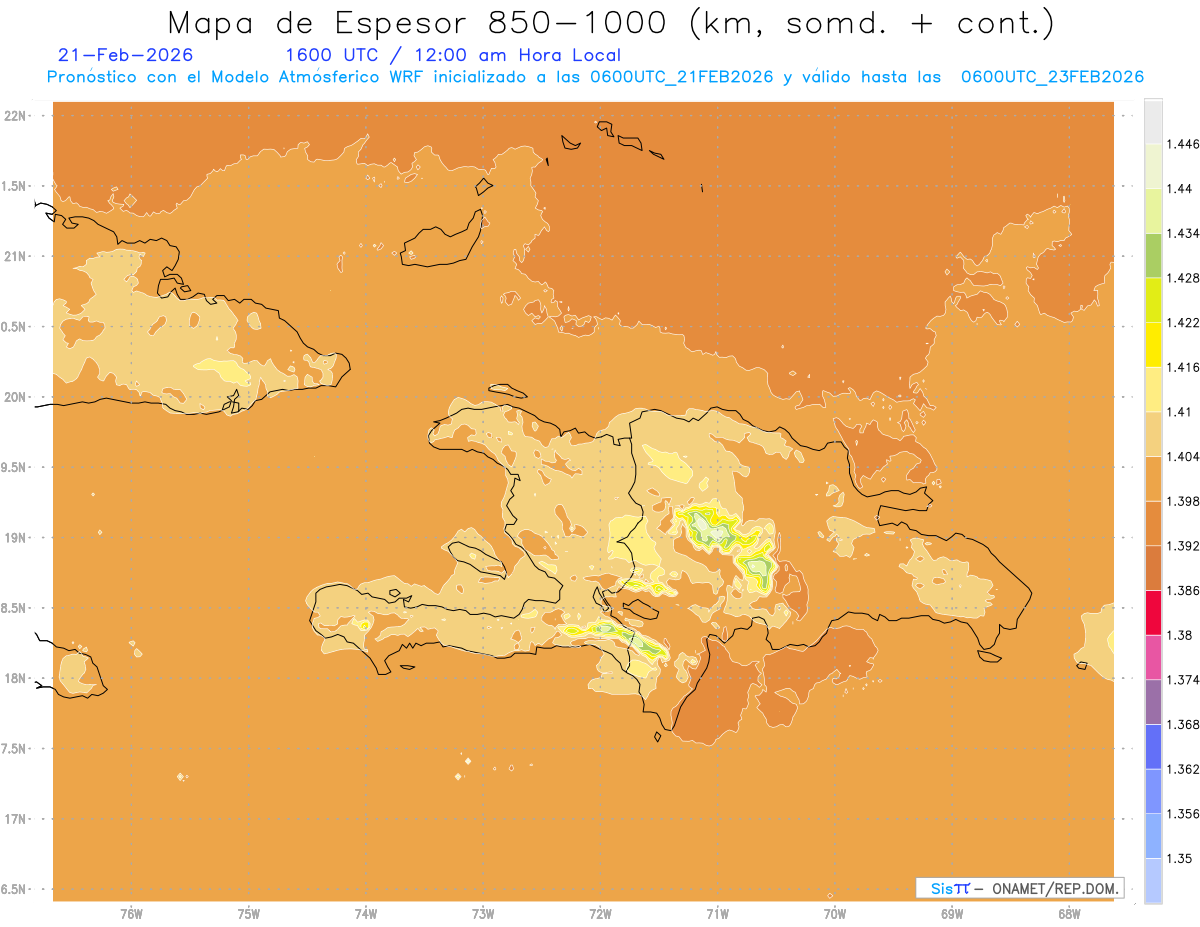Click the colorbar value "1.416"
This screenshot has height=927, width=1200.
coord(1183,367)
